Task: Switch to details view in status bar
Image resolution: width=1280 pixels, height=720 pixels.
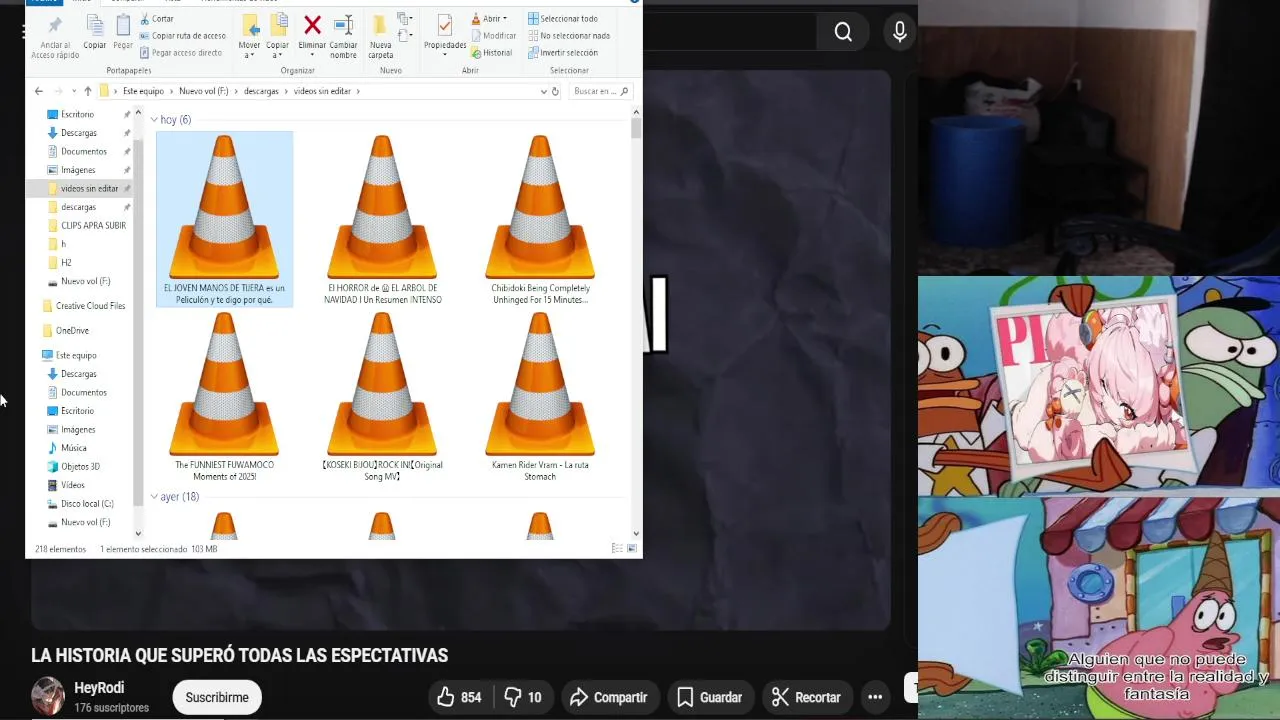Action: 617,549
